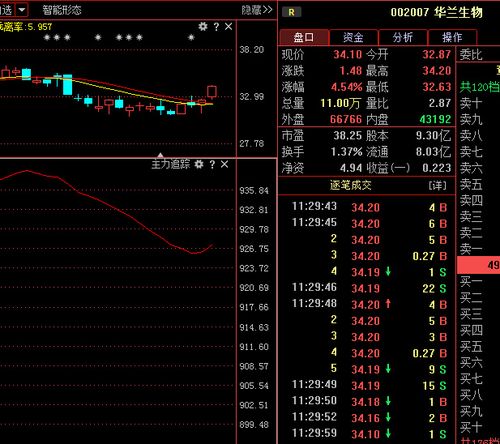Open the 智能形态 label
The width and height of the screenshot is (500, 444).
point(62,10)
